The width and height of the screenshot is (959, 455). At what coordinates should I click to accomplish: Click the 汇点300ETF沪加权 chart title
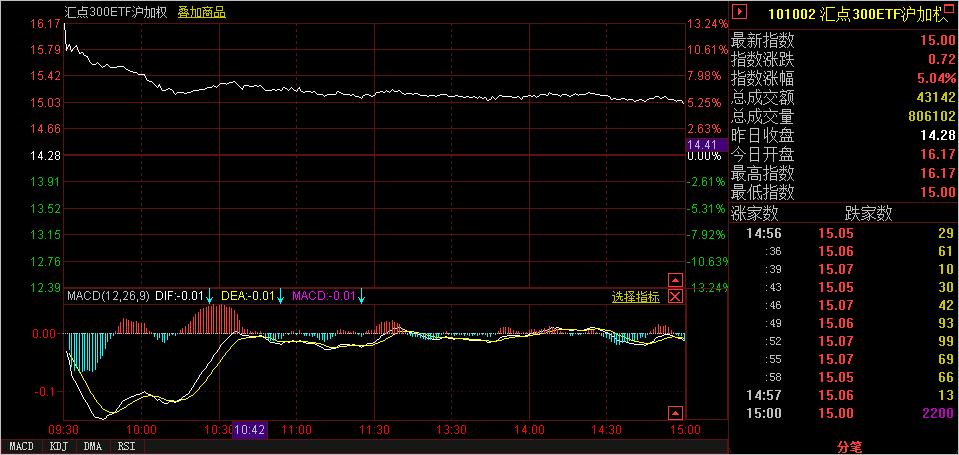point(116,12)
